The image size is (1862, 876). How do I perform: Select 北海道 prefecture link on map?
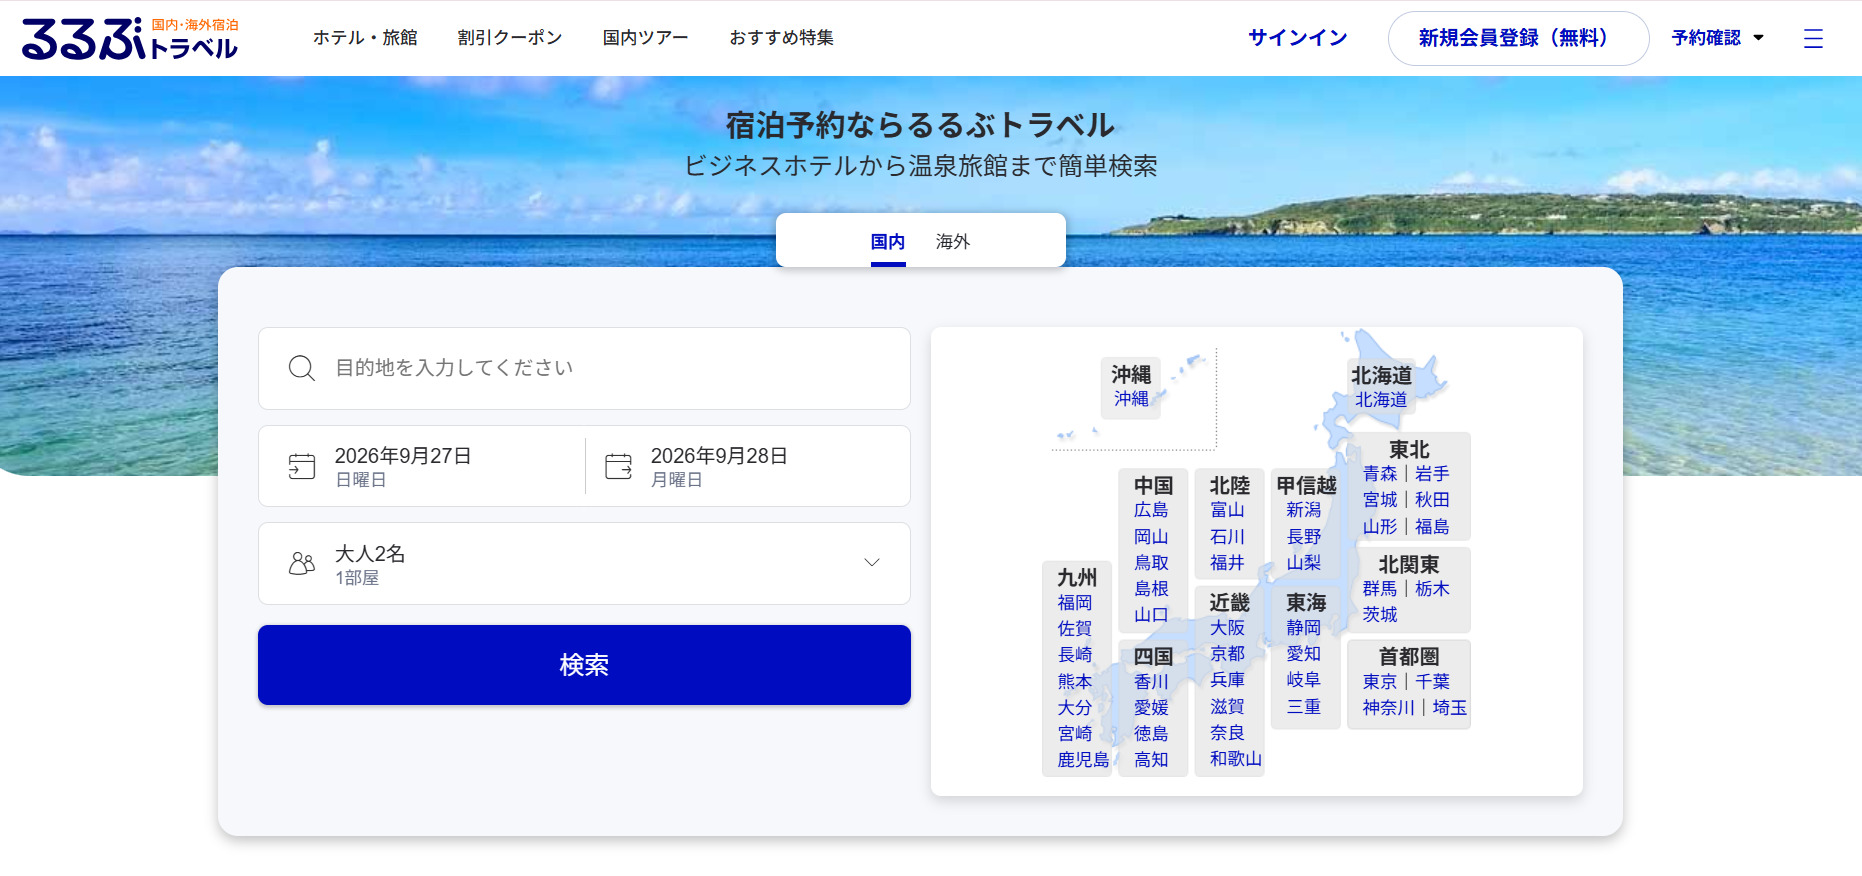[1381, 400]
